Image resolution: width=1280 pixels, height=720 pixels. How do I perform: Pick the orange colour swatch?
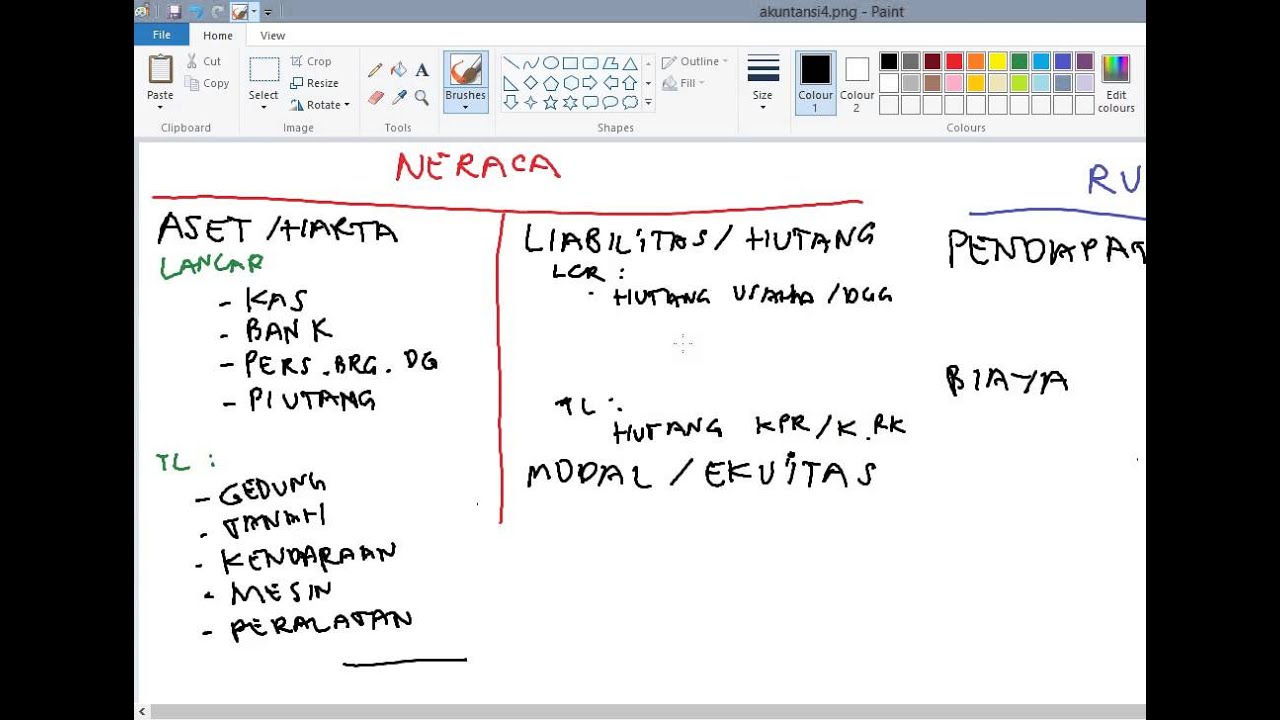[x=976, y=61]
